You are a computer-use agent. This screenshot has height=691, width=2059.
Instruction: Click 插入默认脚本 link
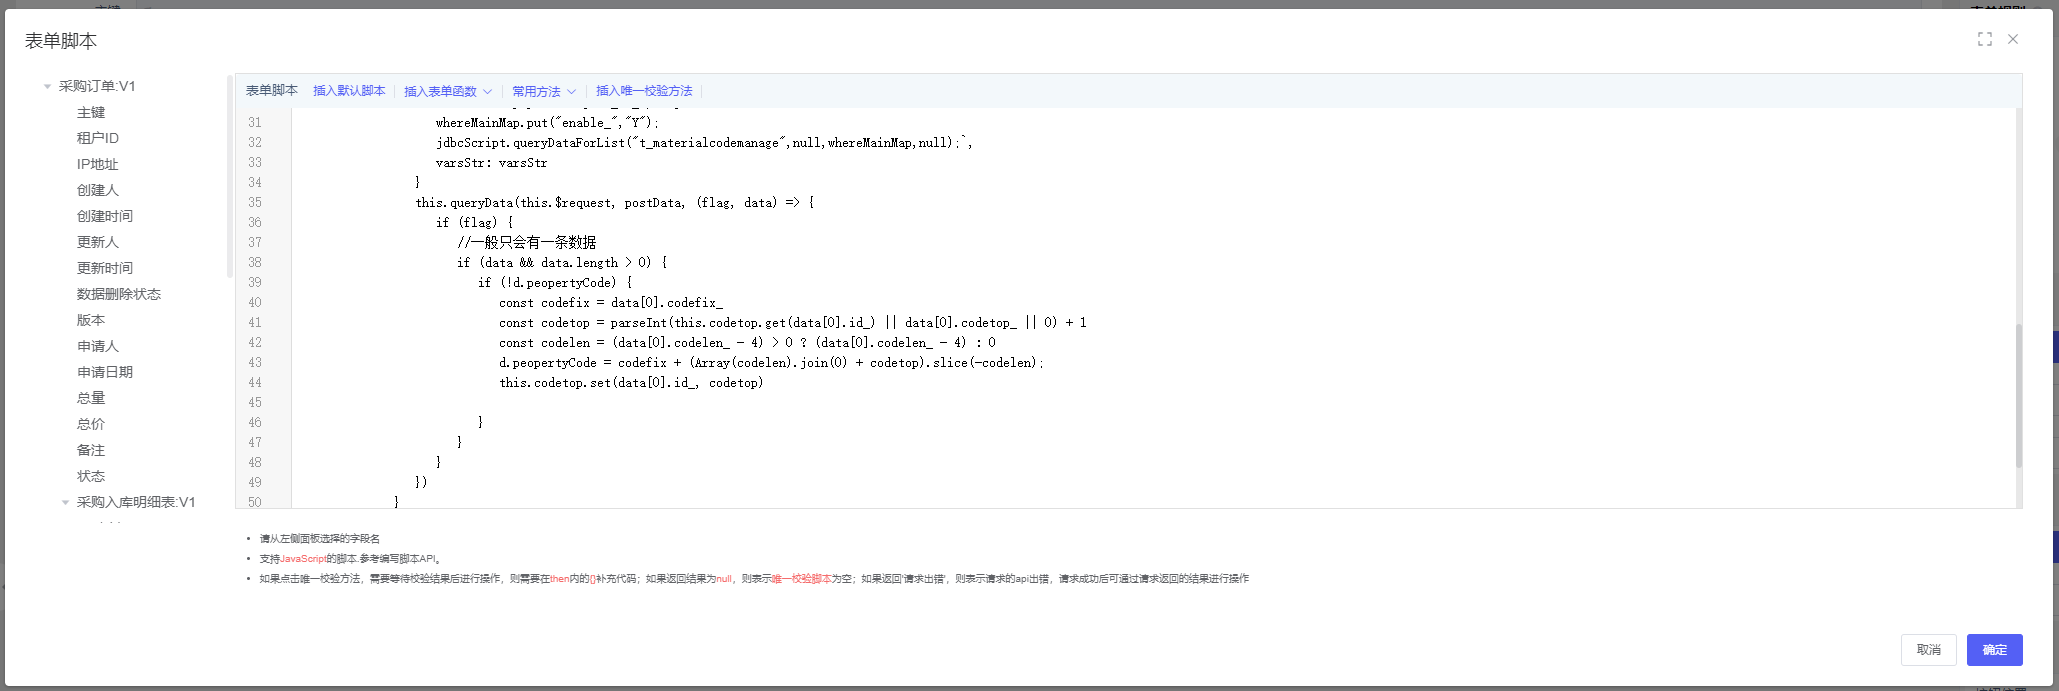[349, 91]
